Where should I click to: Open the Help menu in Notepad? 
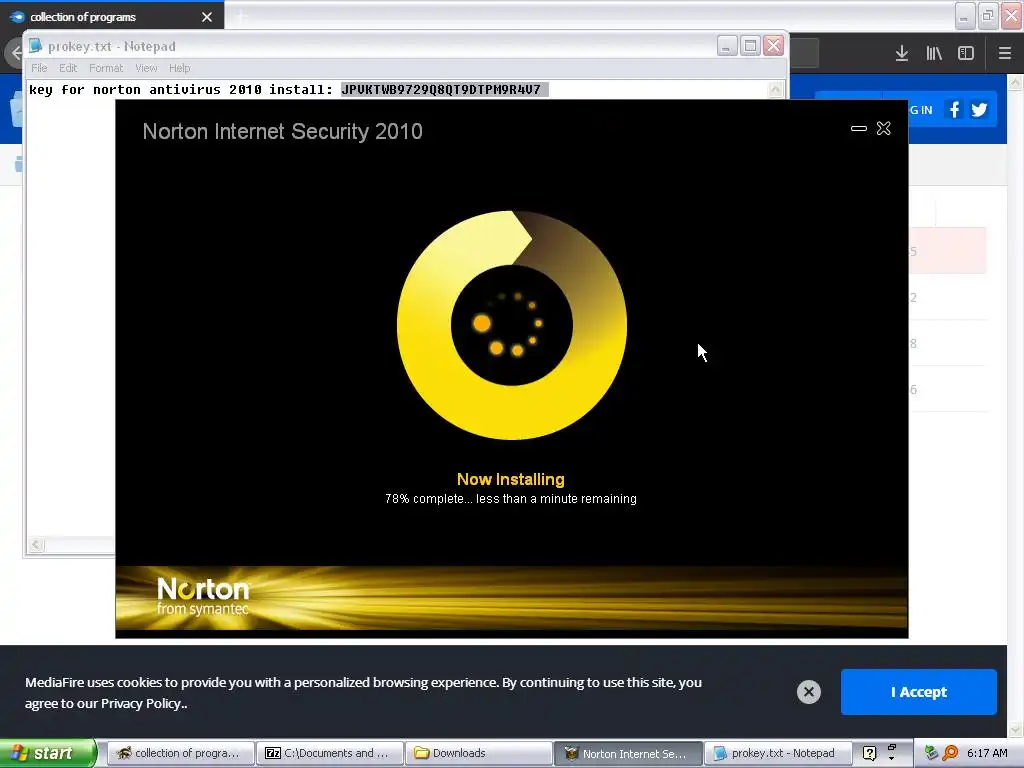click(180, 68)
